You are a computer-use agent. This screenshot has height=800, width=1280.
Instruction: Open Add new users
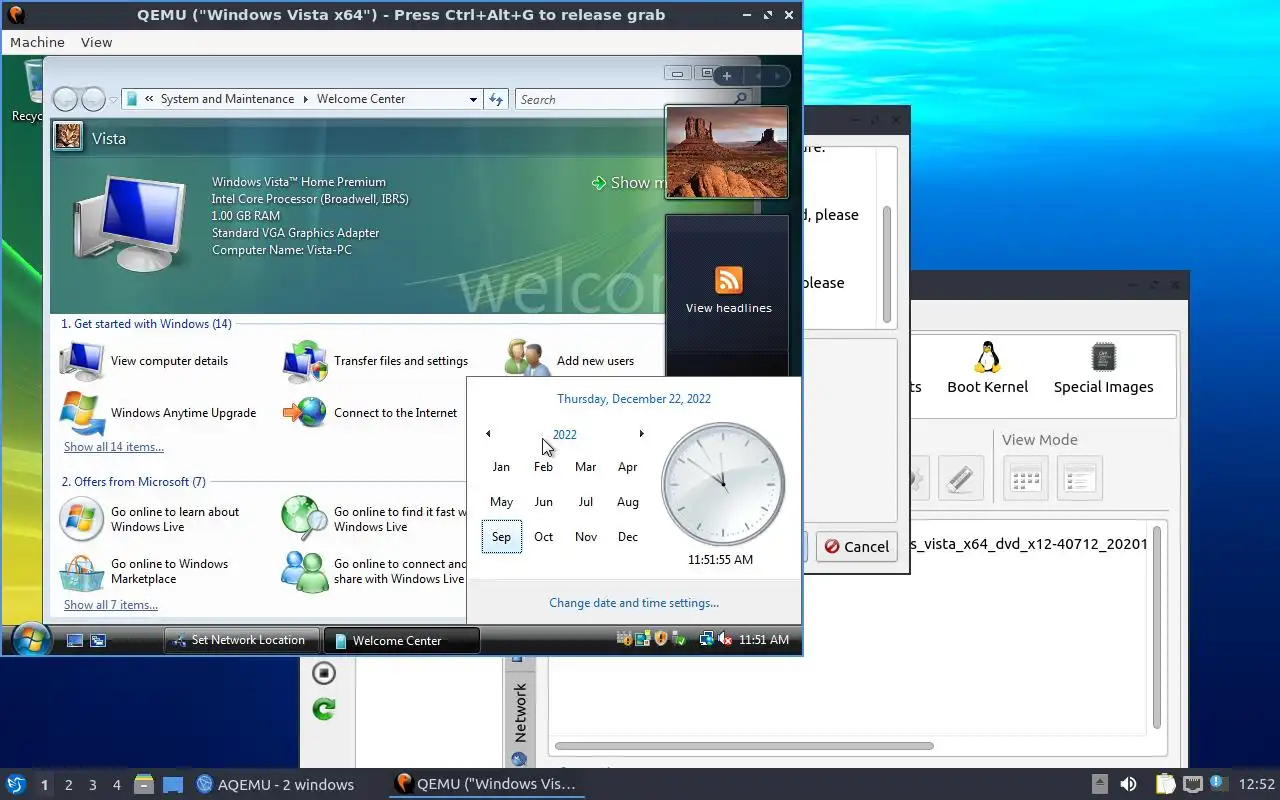(x=570, y=361)
